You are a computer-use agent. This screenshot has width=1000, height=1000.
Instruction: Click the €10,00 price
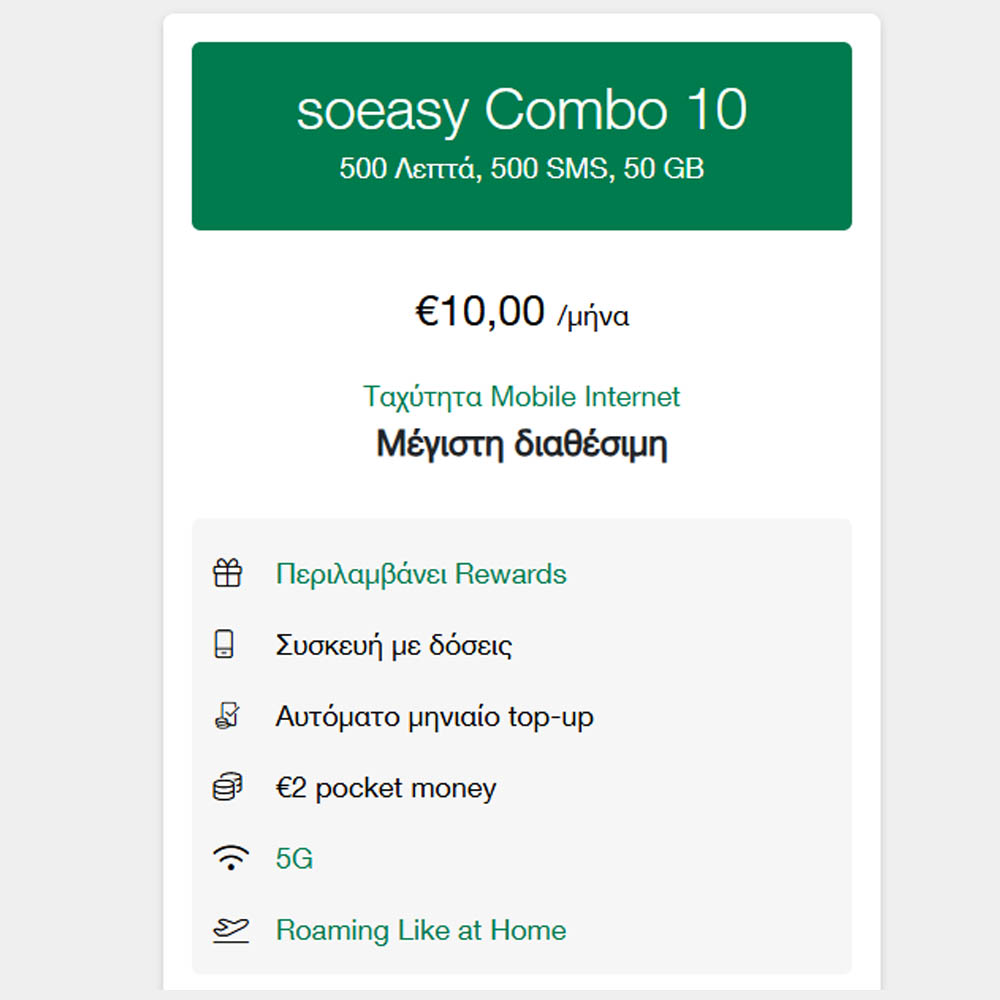(x=480, y=312)
